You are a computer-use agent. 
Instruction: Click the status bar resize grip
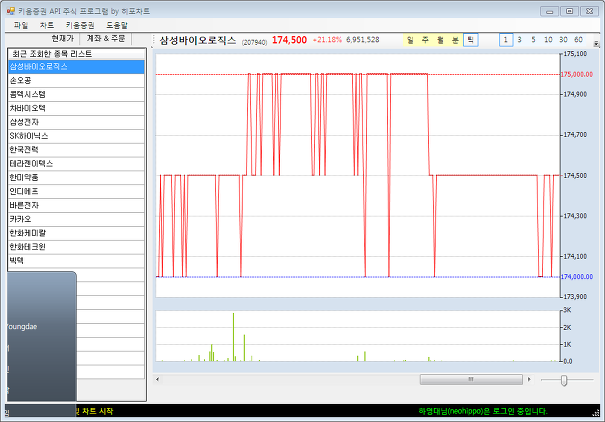click(596, 413)
